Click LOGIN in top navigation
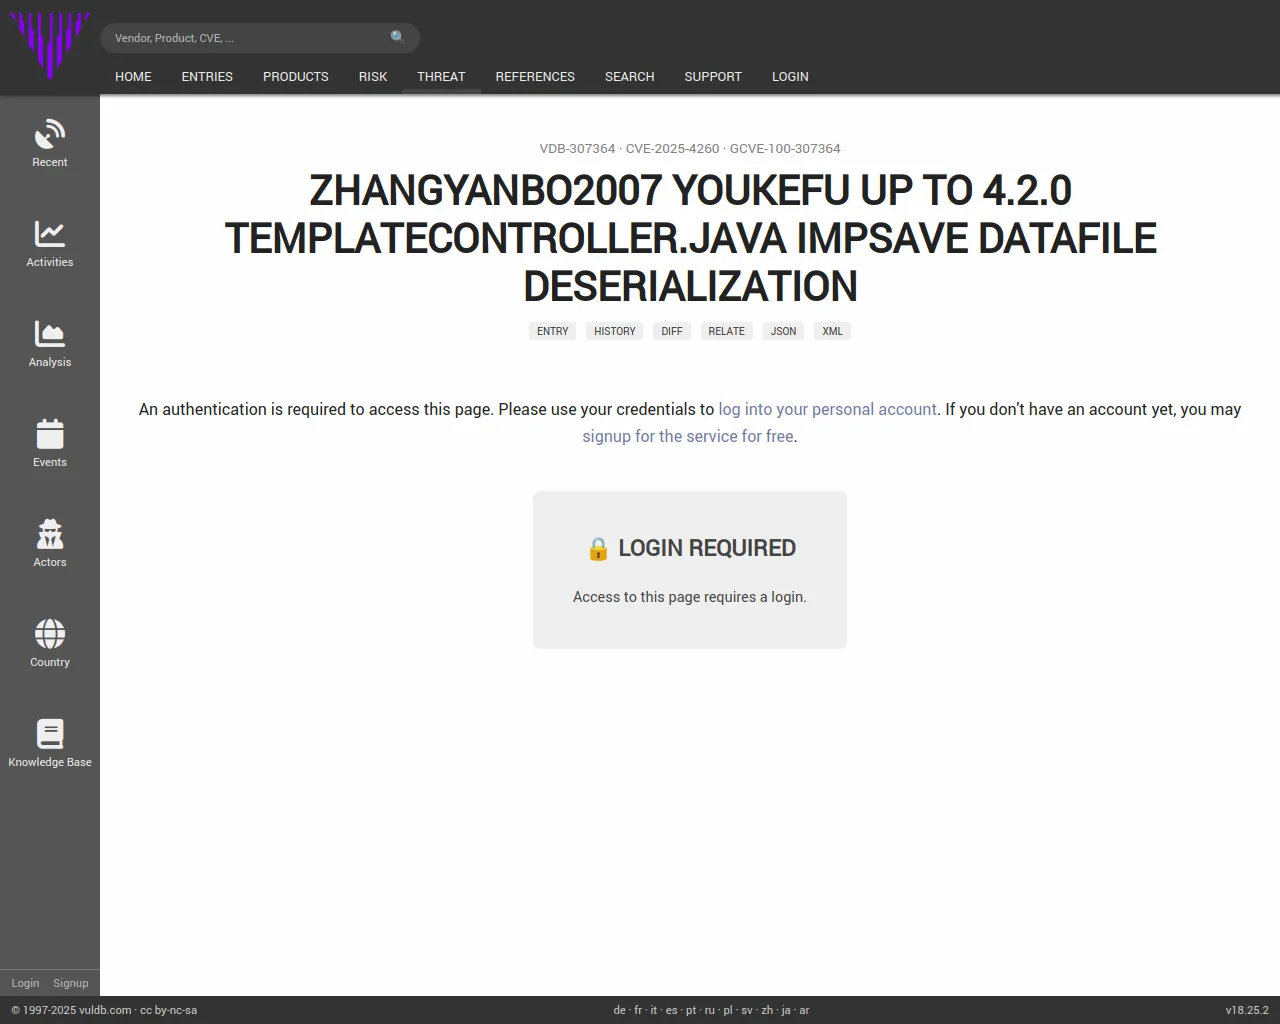 point(790,76)
